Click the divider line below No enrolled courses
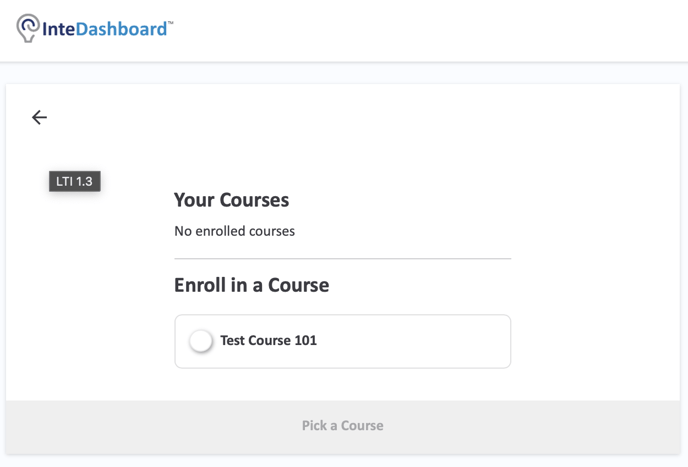Image resolution: width=688 pixels, height=467 pixels. (x=343, y=259)
